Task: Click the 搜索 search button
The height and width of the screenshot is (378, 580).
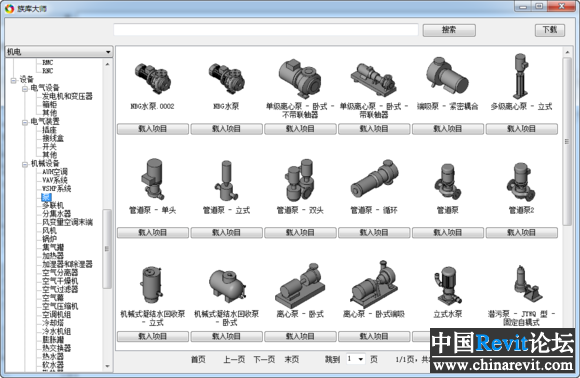Action: 449,30
